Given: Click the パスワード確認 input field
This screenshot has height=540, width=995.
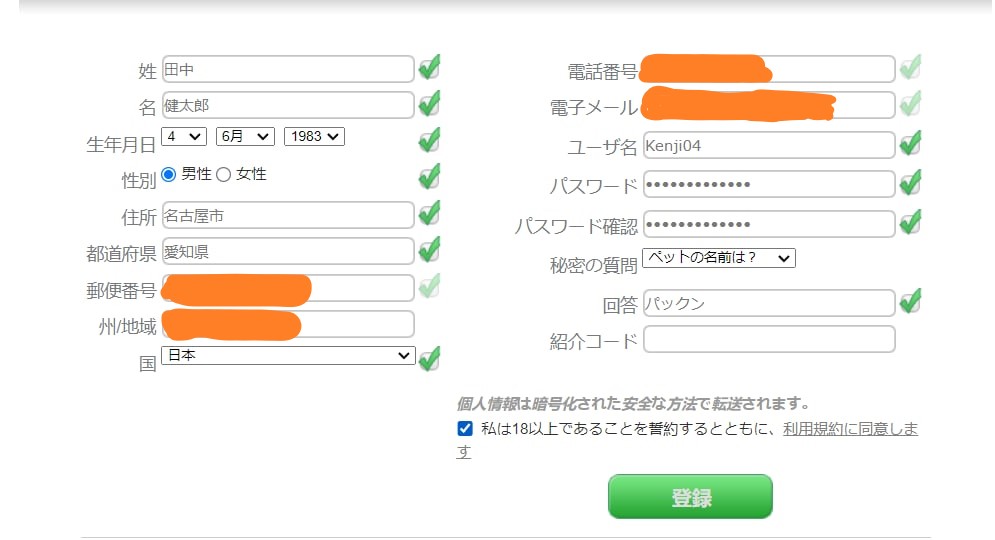Looking at the screenshot, I should pyautogui.click(x=769, y=224).
